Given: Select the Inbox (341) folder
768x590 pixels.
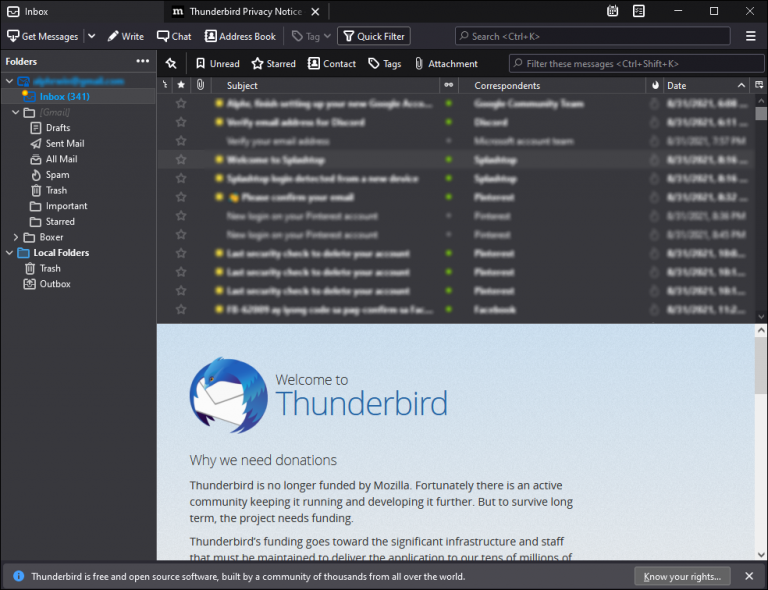Looking at the screenshot, I should [65, 96].
